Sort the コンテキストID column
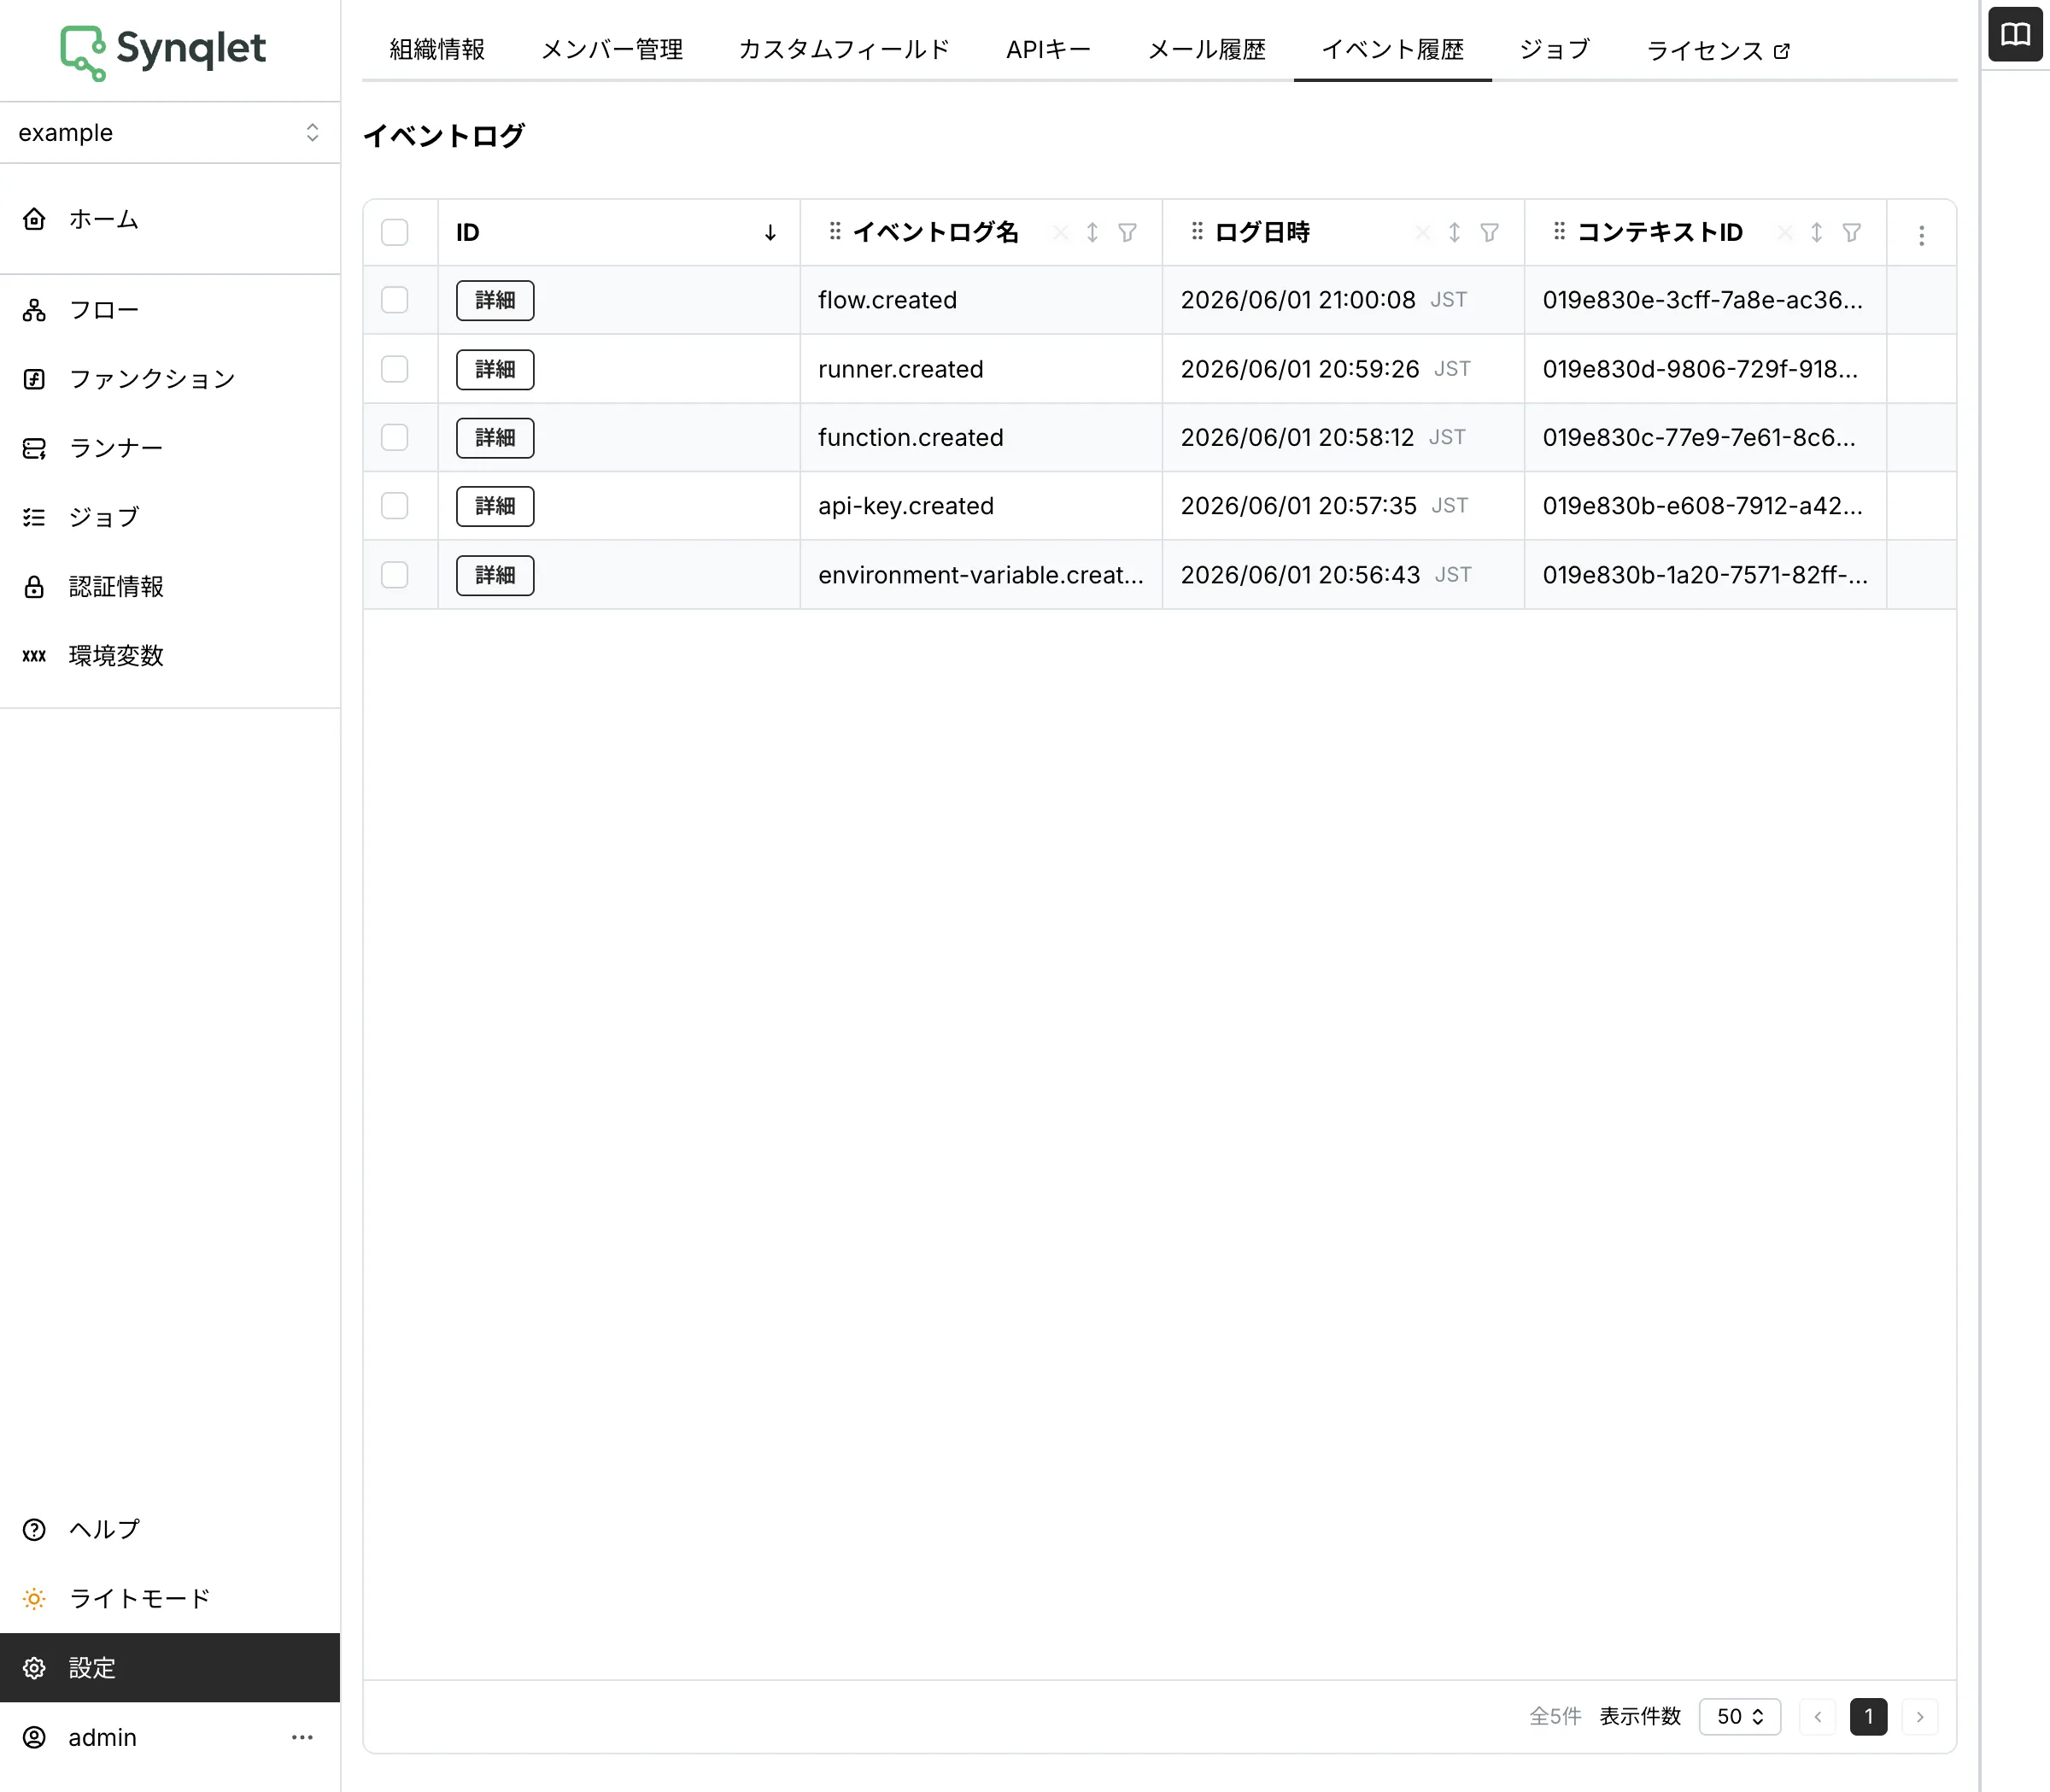 [1816, 233]
